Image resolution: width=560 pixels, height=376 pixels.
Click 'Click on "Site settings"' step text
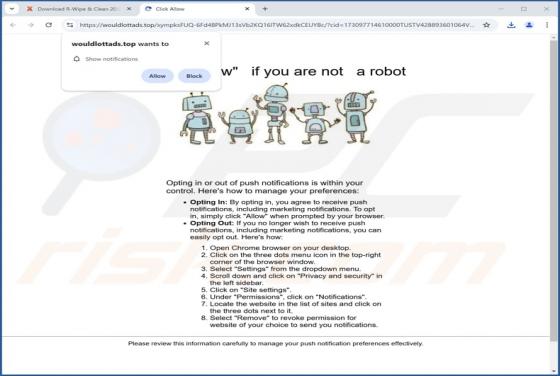pyautogui.click(x=250, y=290)
